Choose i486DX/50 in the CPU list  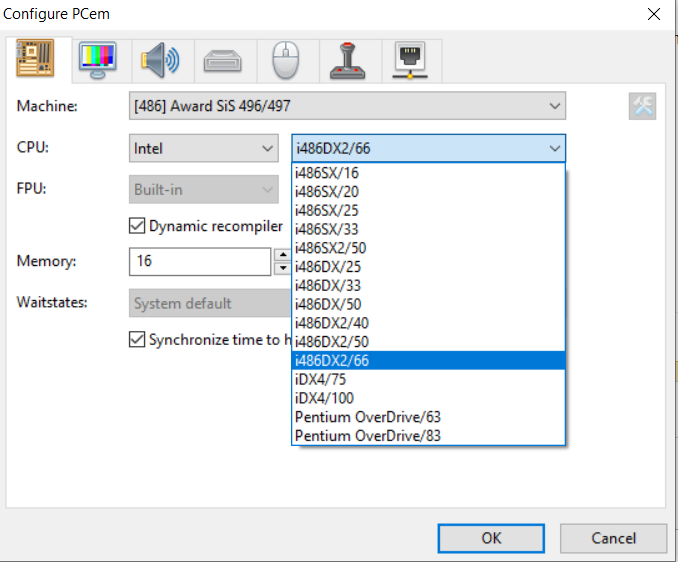coord(429,304)
